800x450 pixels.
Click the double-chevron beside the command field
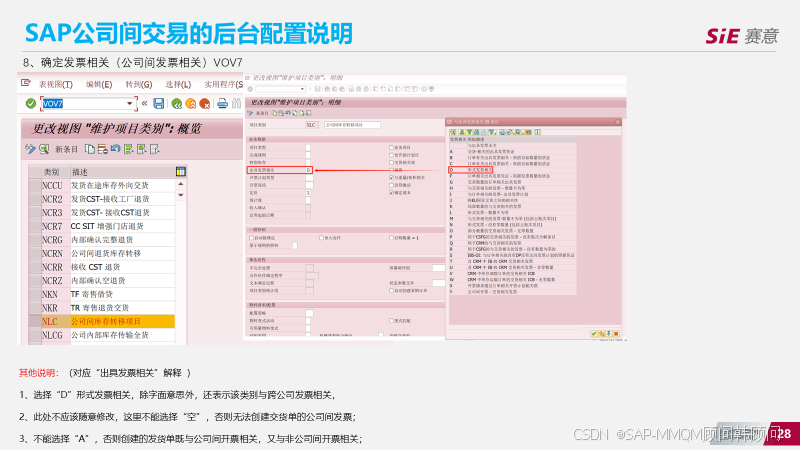(x=144, y=104)
